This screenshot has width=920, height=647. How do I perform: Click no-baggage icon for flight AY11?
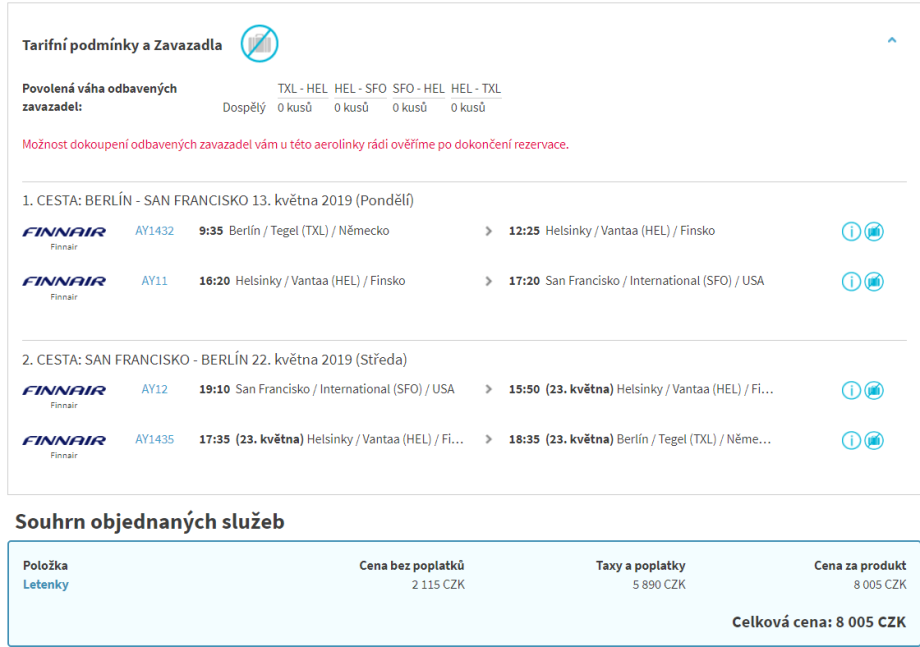coord(874,282)
